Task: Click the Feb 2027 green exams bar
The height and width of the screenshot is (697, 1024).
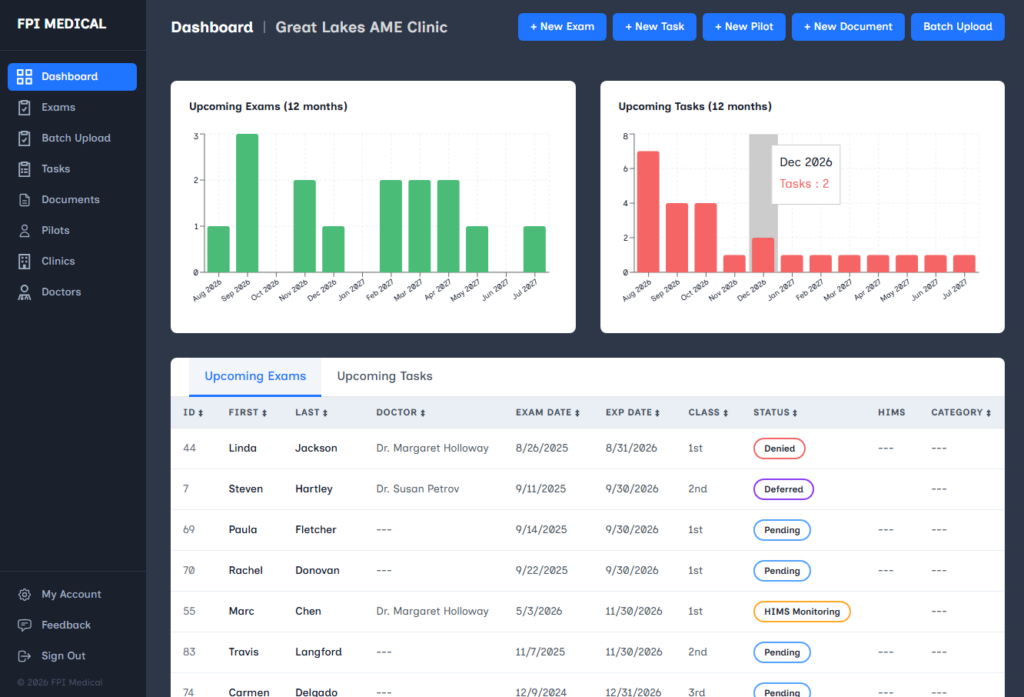Action: [391, 226]
